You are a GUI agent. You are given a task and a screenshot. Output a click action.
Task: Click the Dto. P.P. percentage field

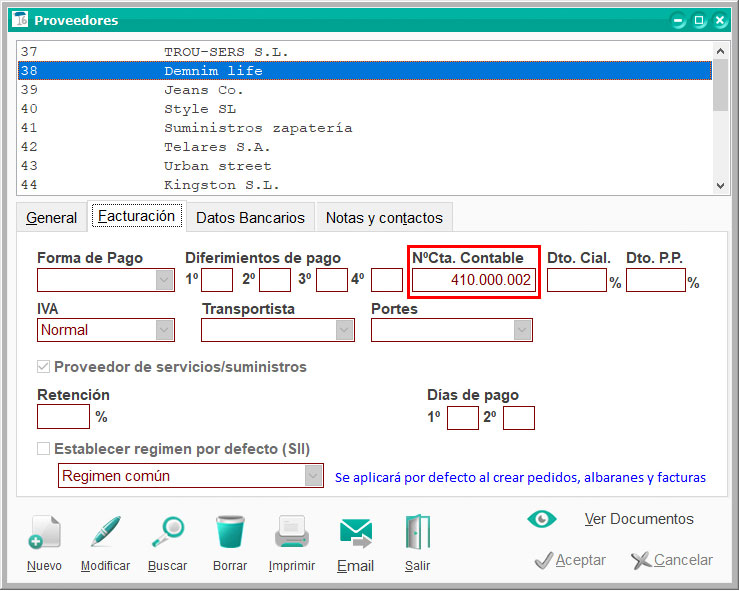click(x=656, y=280)
